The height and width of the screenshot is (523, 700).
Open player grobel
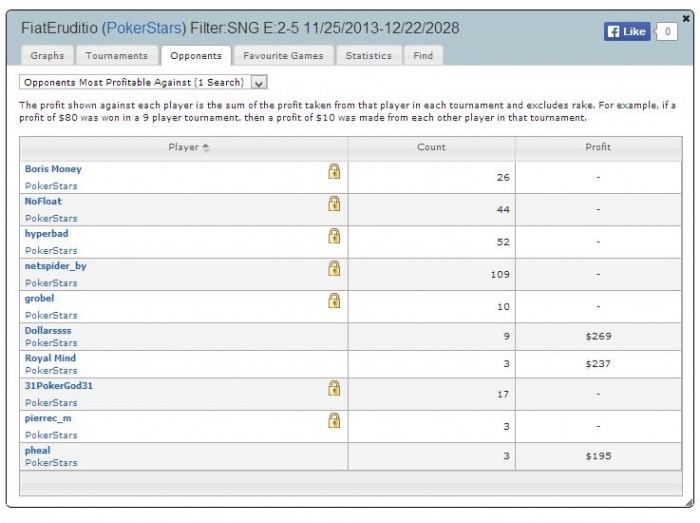39,299
